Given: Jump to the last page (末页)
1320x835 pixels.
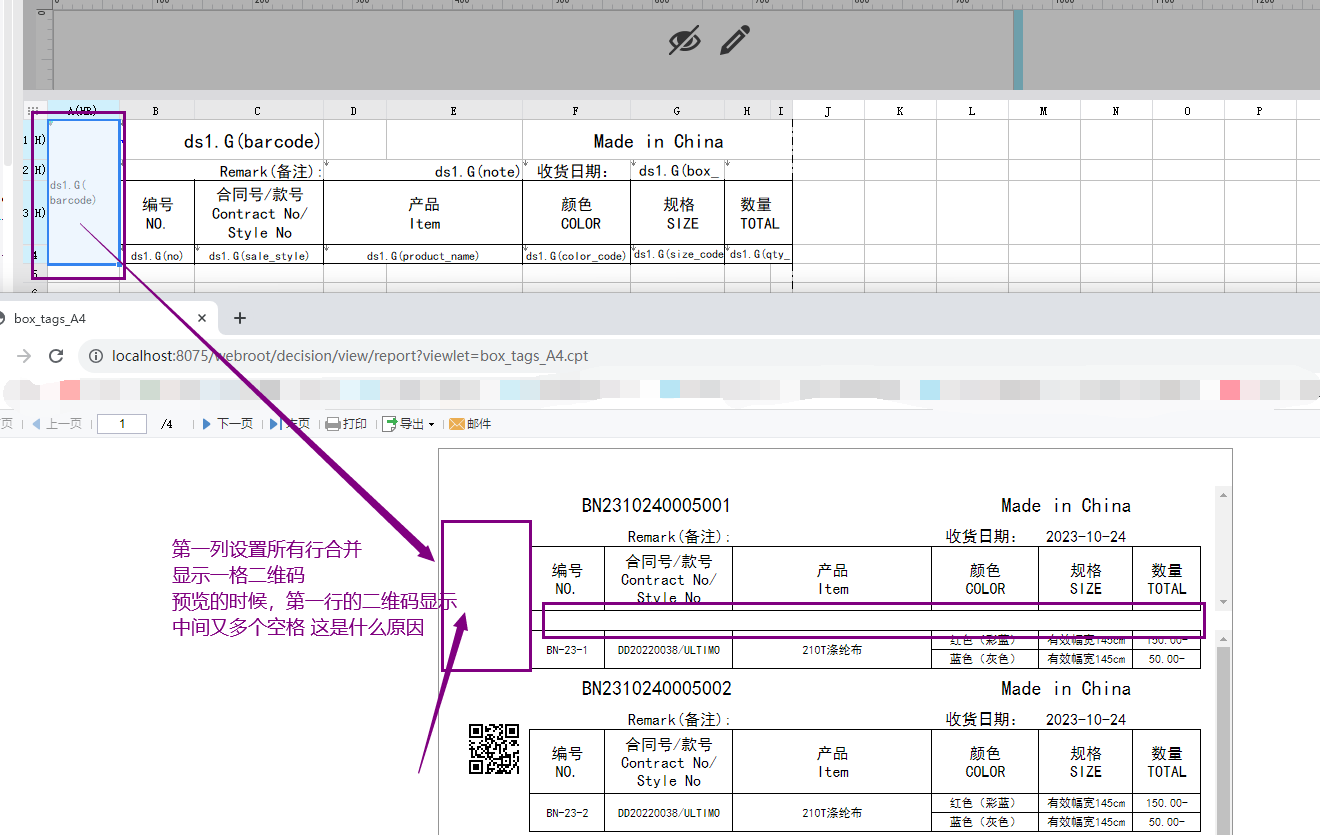Looking at the screenshot, I should coord(290,424).
